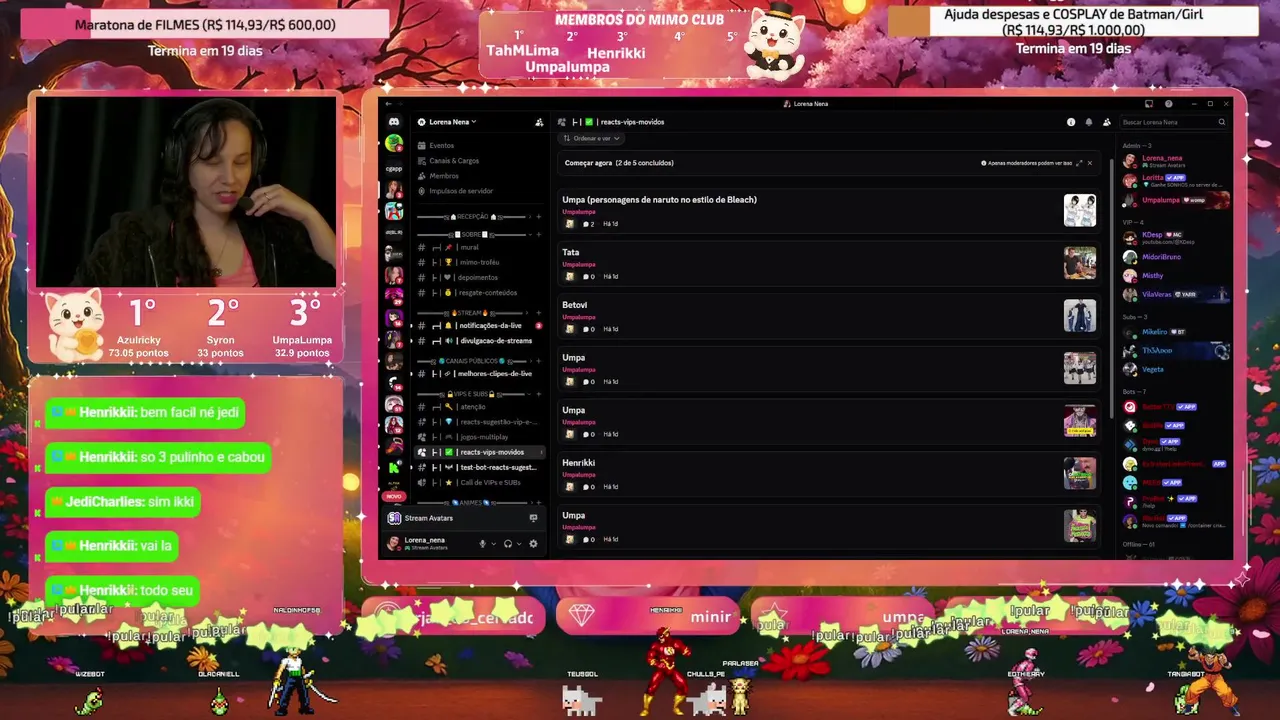Open the notificações-da-live channel
The height and width of the screenshot is (720, 1280).
[x=480, y=326]
